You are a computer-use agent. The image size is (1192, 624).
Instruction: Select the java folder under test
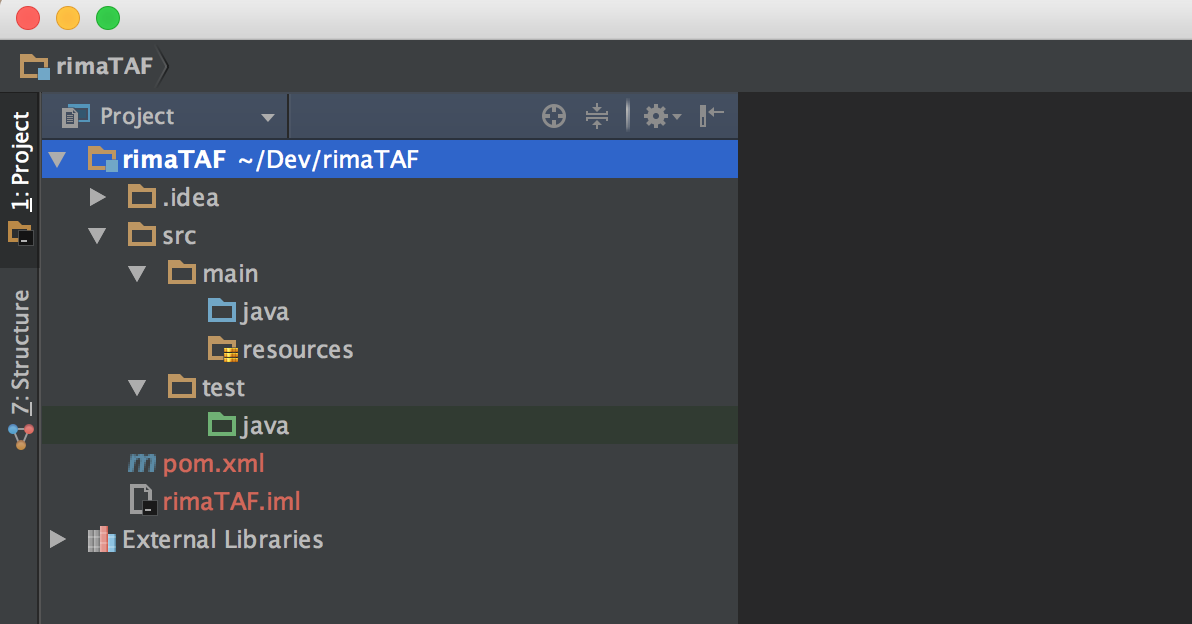264,426
